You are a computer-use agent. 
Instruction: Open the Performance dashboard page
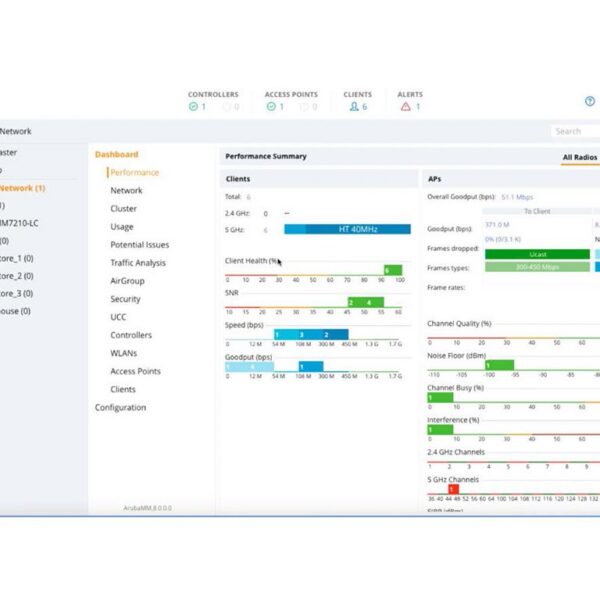[x=134, y=172]
